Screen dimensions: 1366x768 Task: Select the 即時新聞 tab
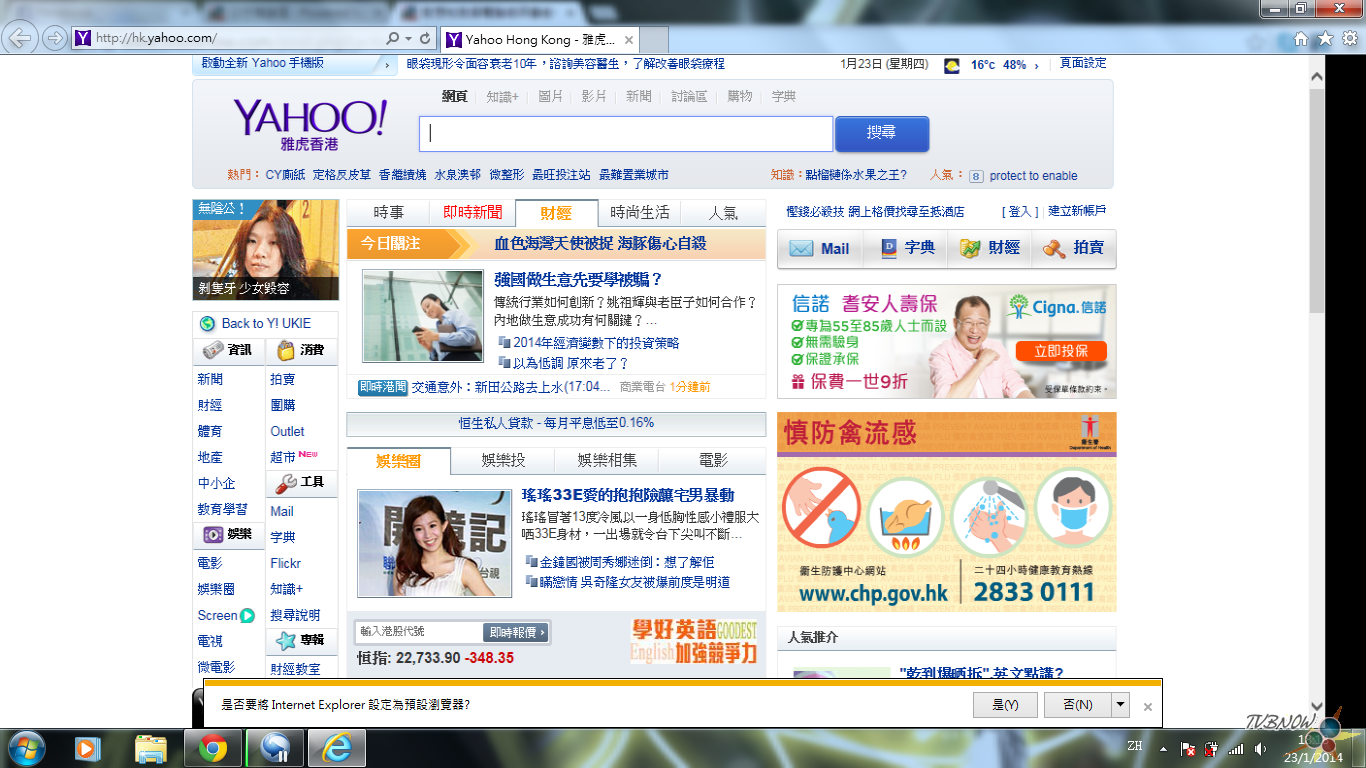tap(473, 213)
